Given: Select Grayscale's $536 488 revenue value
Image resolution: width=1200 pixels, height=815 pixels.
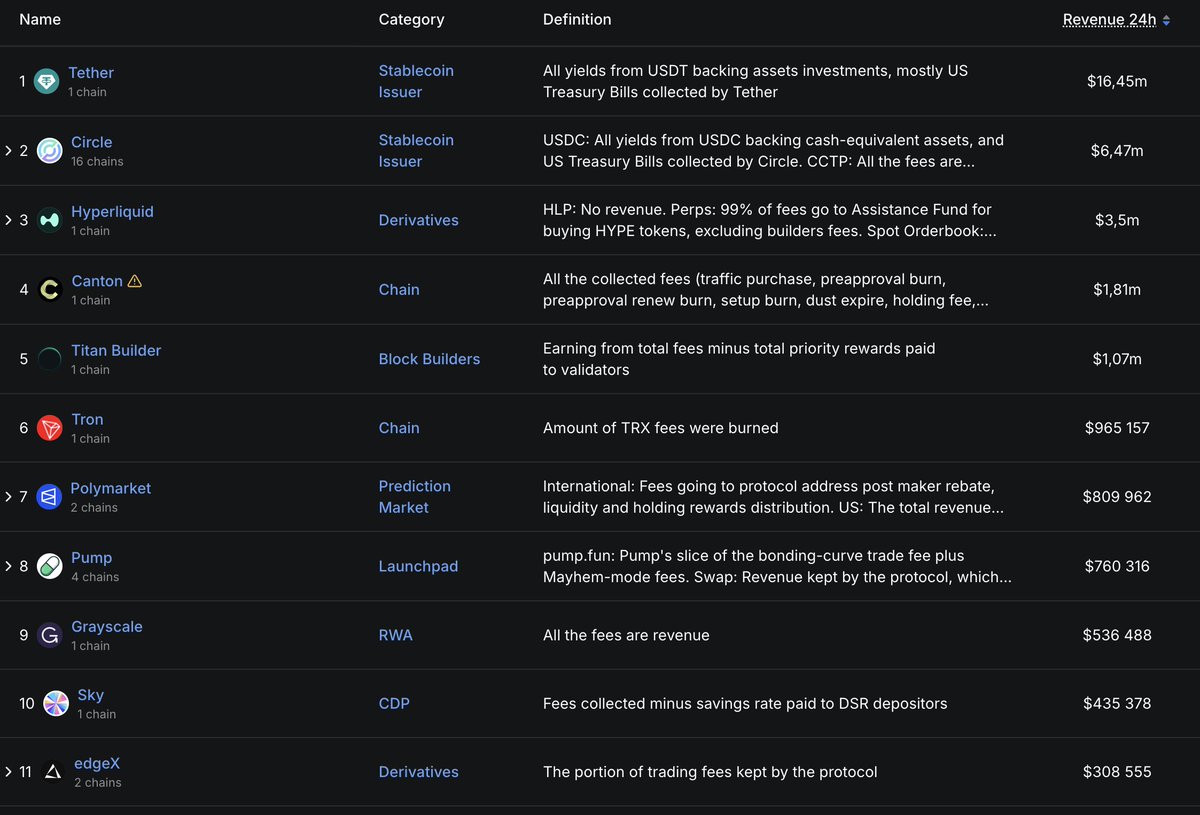Looking at the screenshot, I should (1117, 635).
